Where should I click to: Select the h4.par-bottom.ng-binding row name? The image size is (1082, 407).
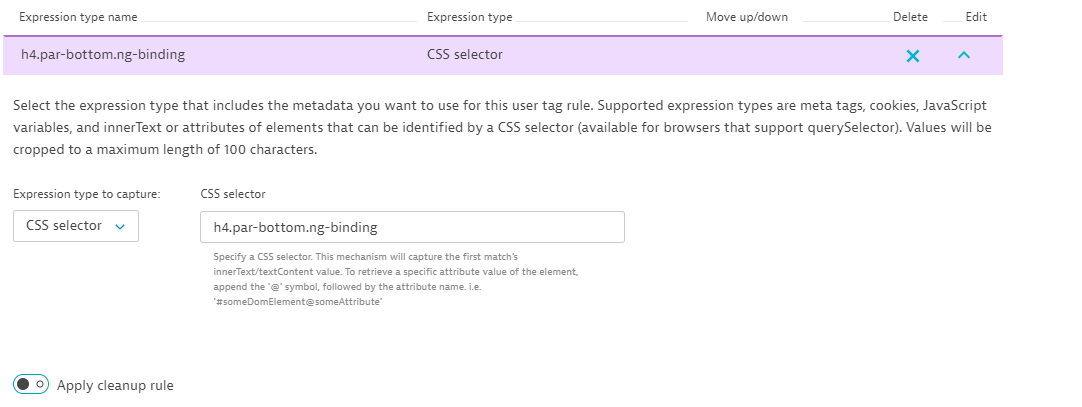click(x=103, y=55)
